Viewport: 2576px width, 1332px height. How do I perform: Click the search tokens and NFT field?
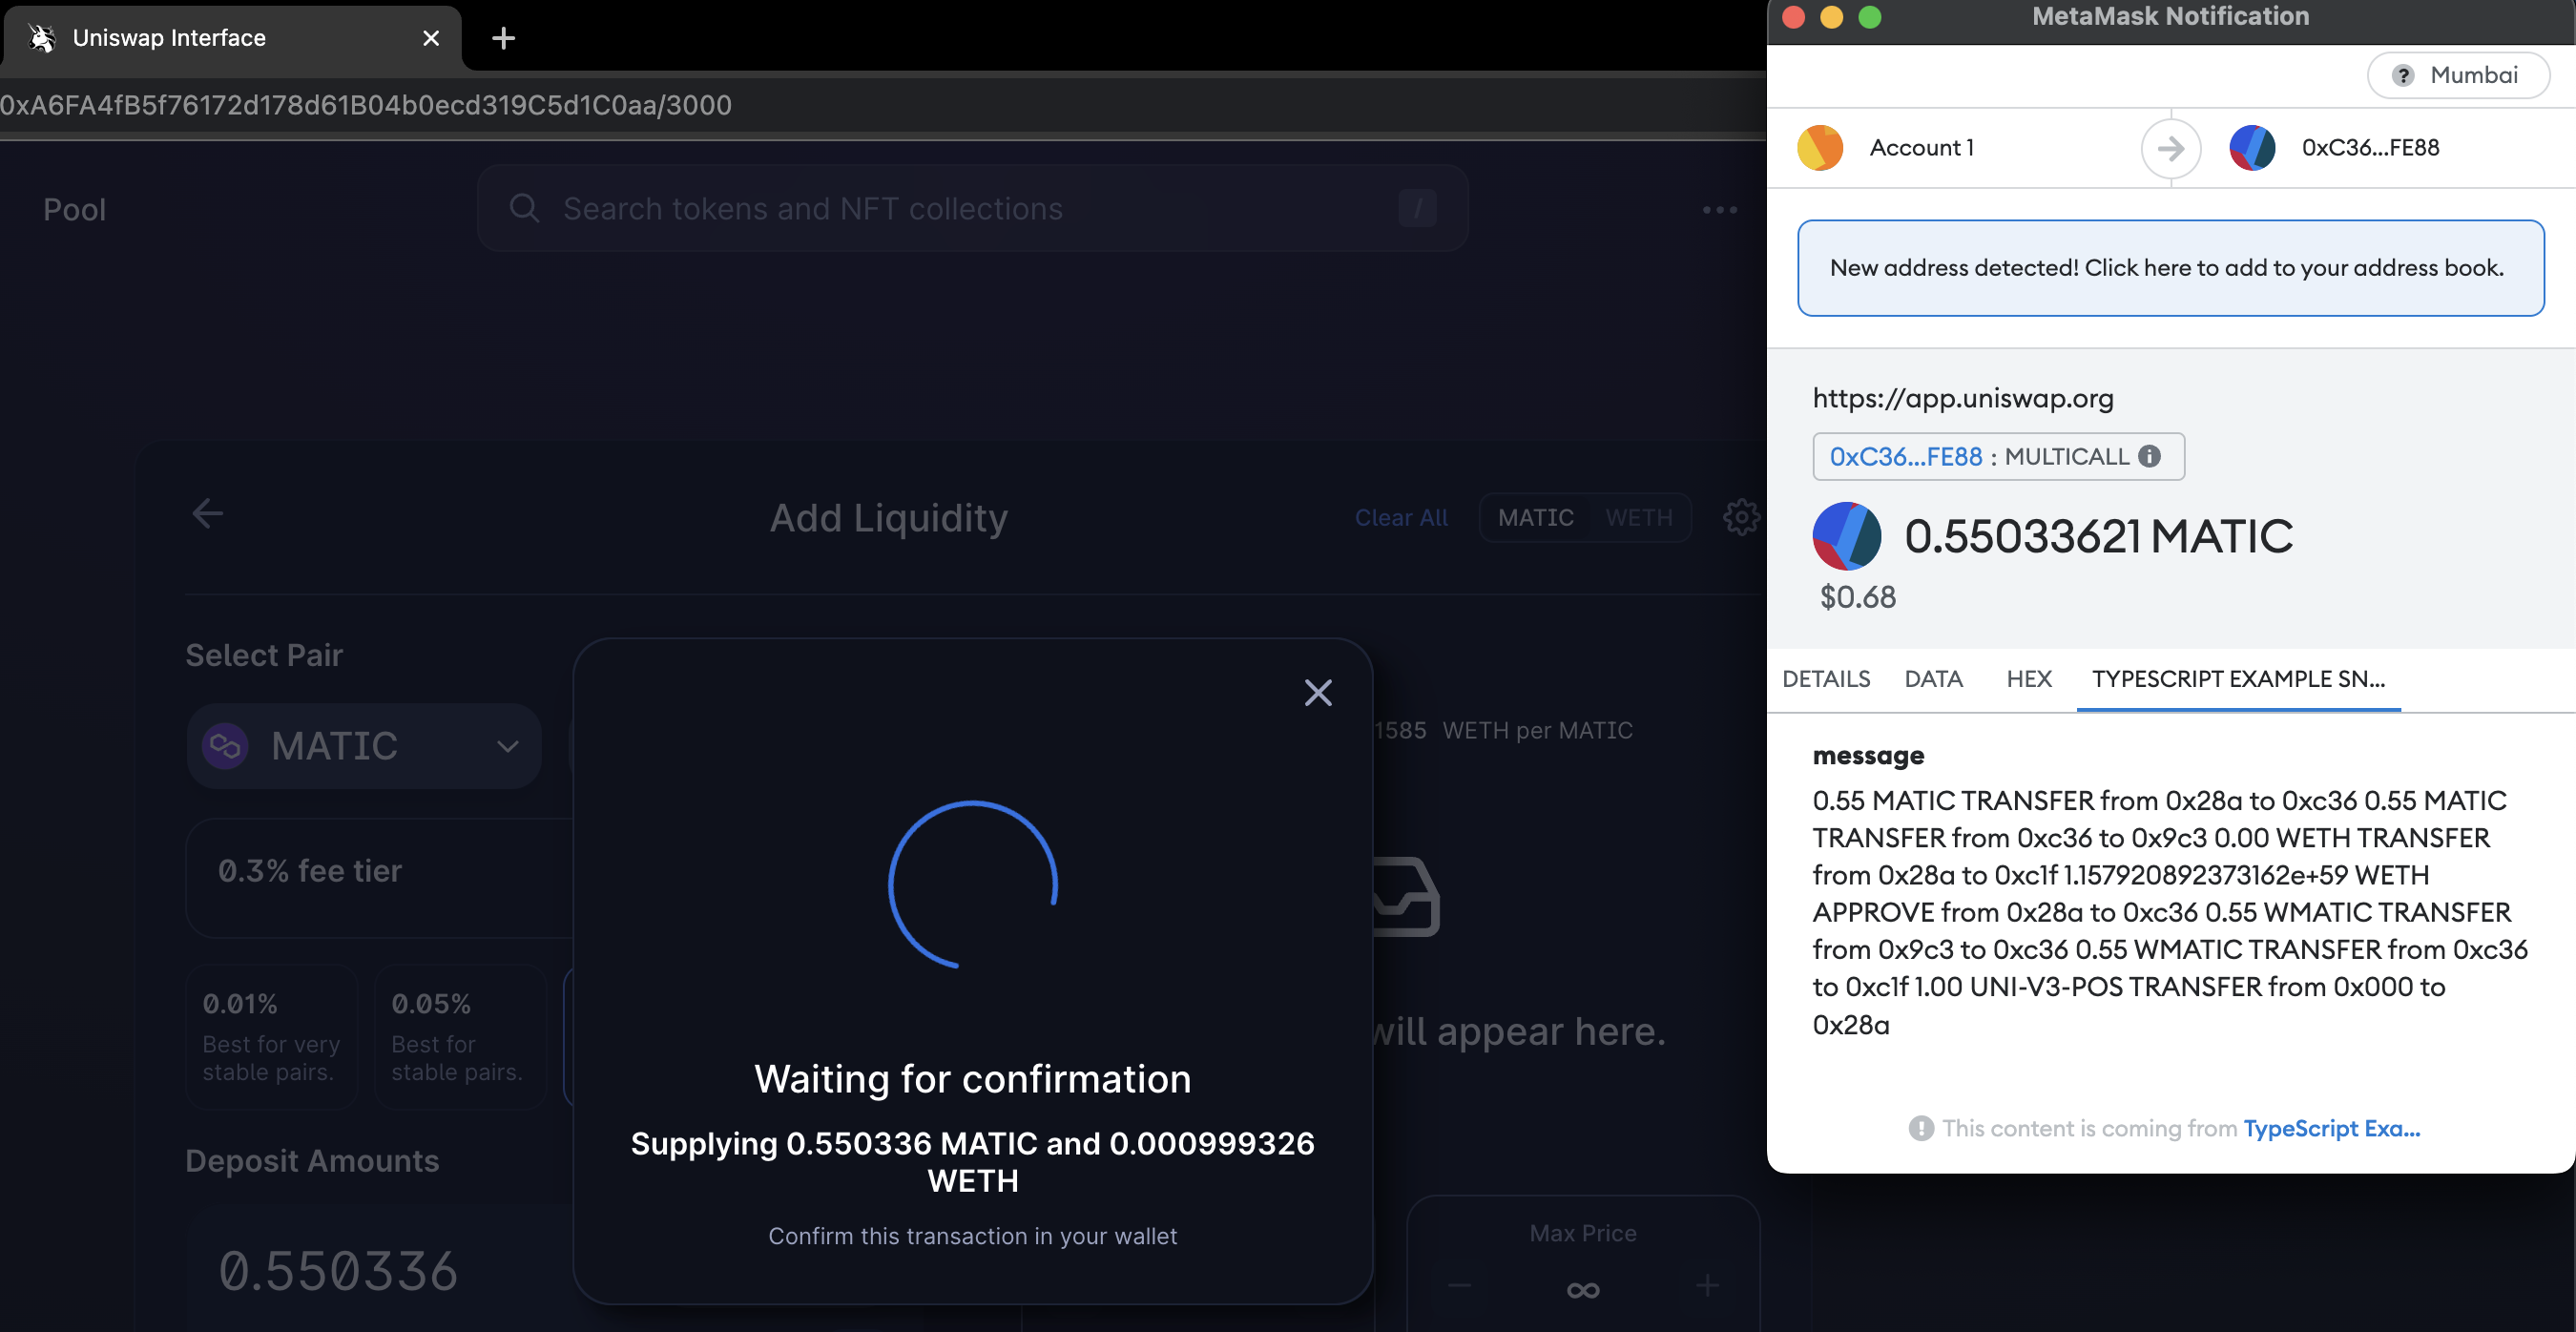pyautogui.click(x=970, y=208)
